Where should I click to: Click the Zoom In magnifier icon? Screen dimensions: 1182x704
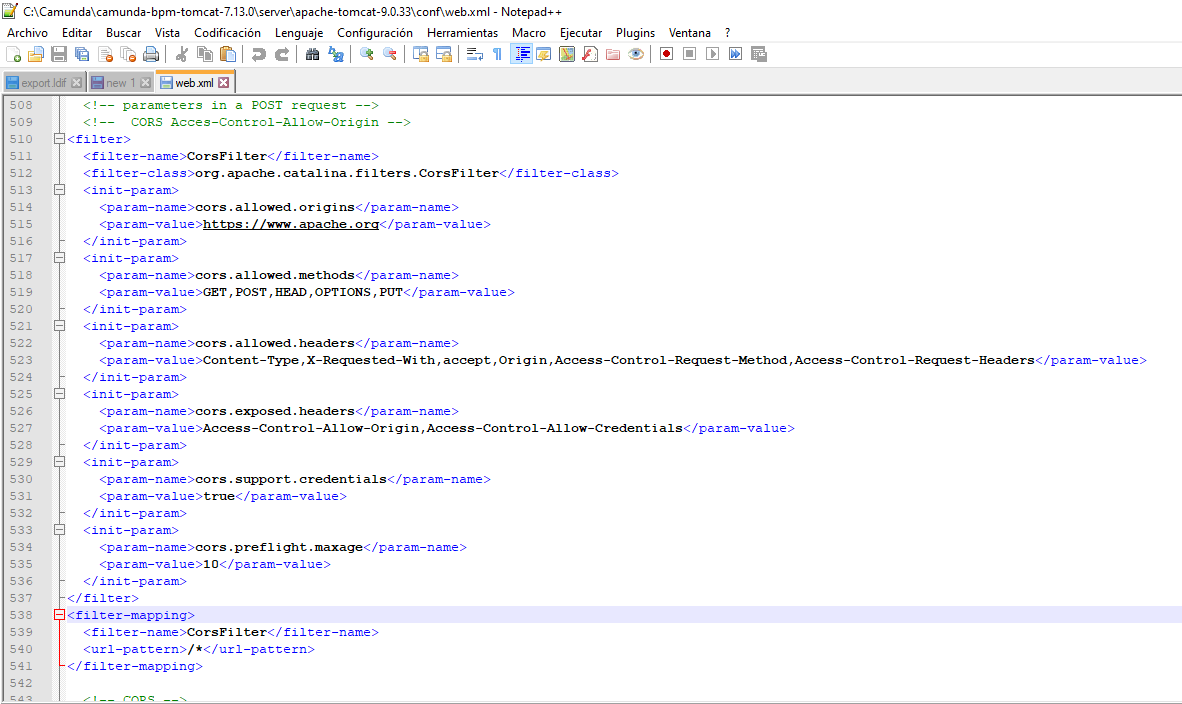[x=366, y=54]
